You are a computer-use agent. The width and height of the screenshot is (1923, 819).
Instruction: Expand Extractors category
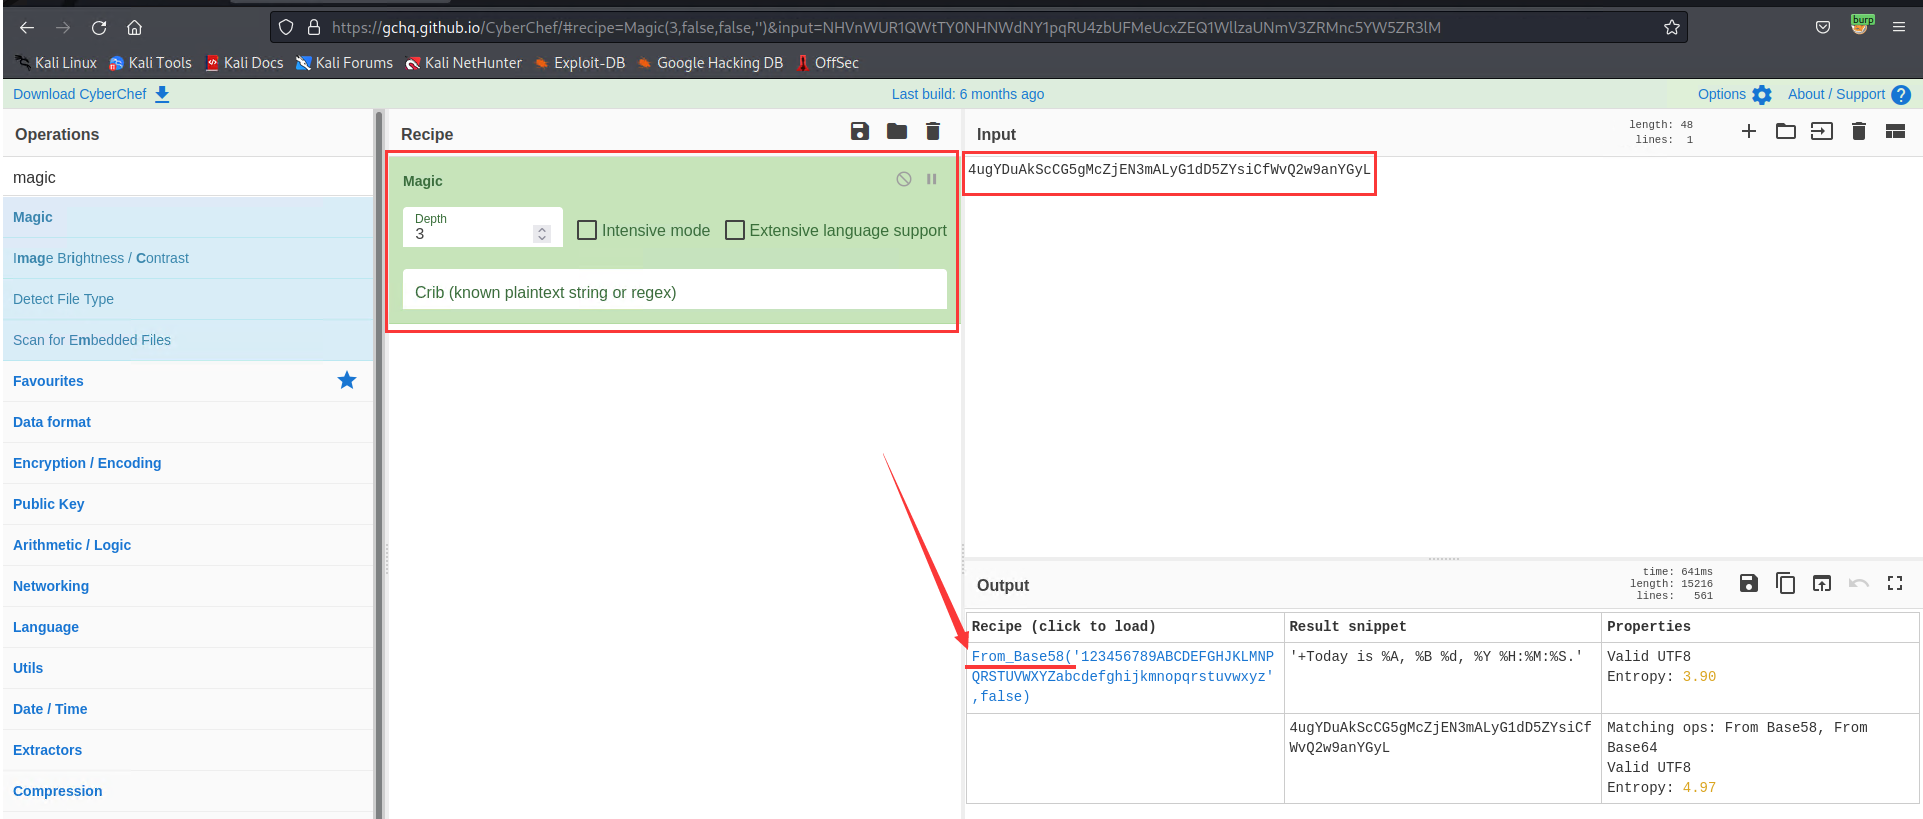click(188, 750)
